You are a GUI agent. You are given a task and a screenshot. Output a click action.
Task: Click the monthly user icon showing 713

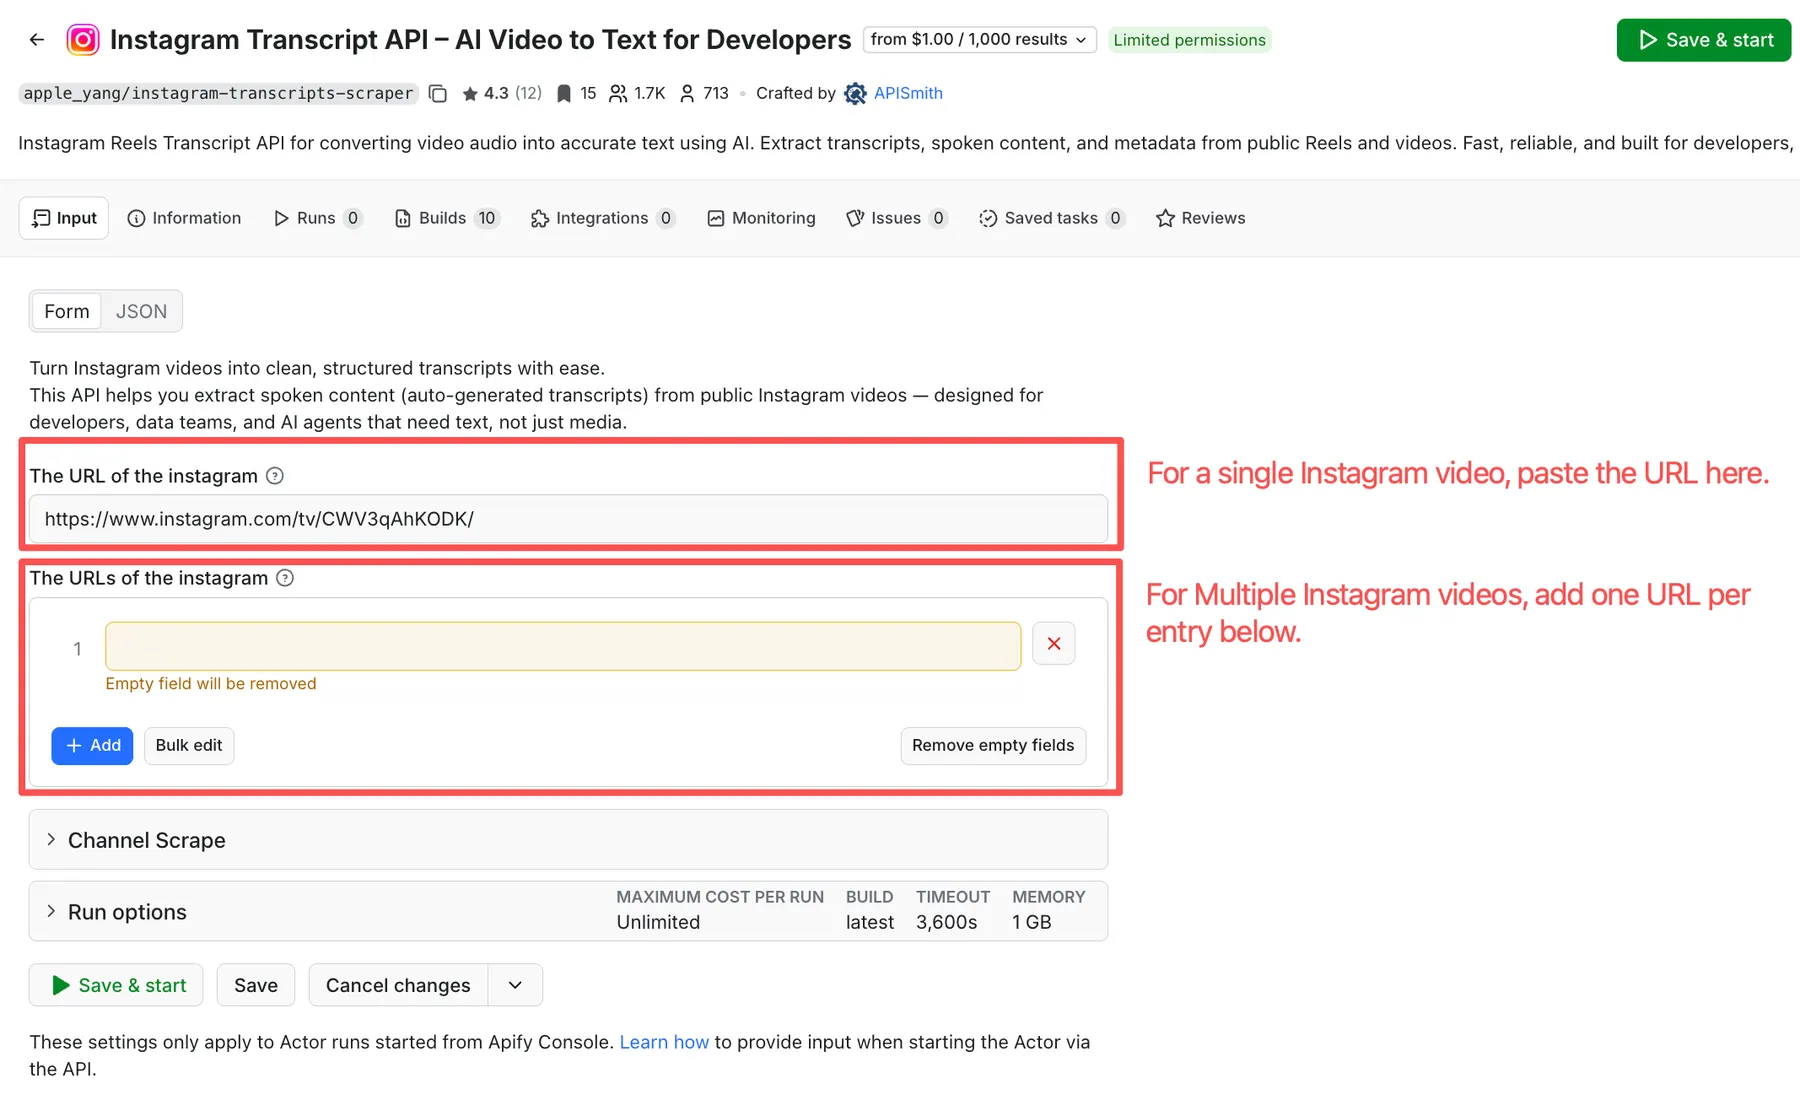pos(687,94)
